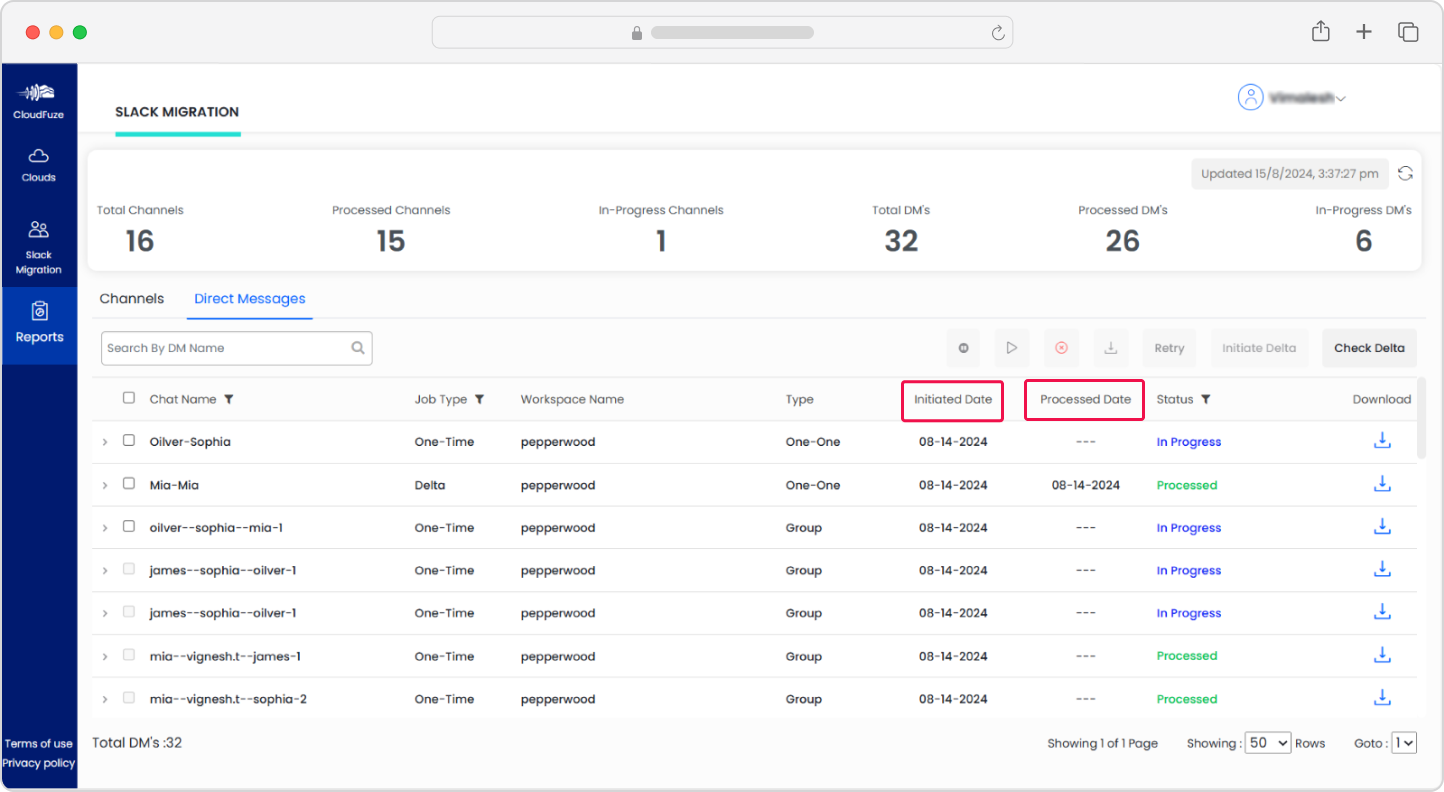Check the mia--vignesh.t--sophia-2 row checkbox
This screenshot has height=792, width=1444.
click(x=129, y=698)
